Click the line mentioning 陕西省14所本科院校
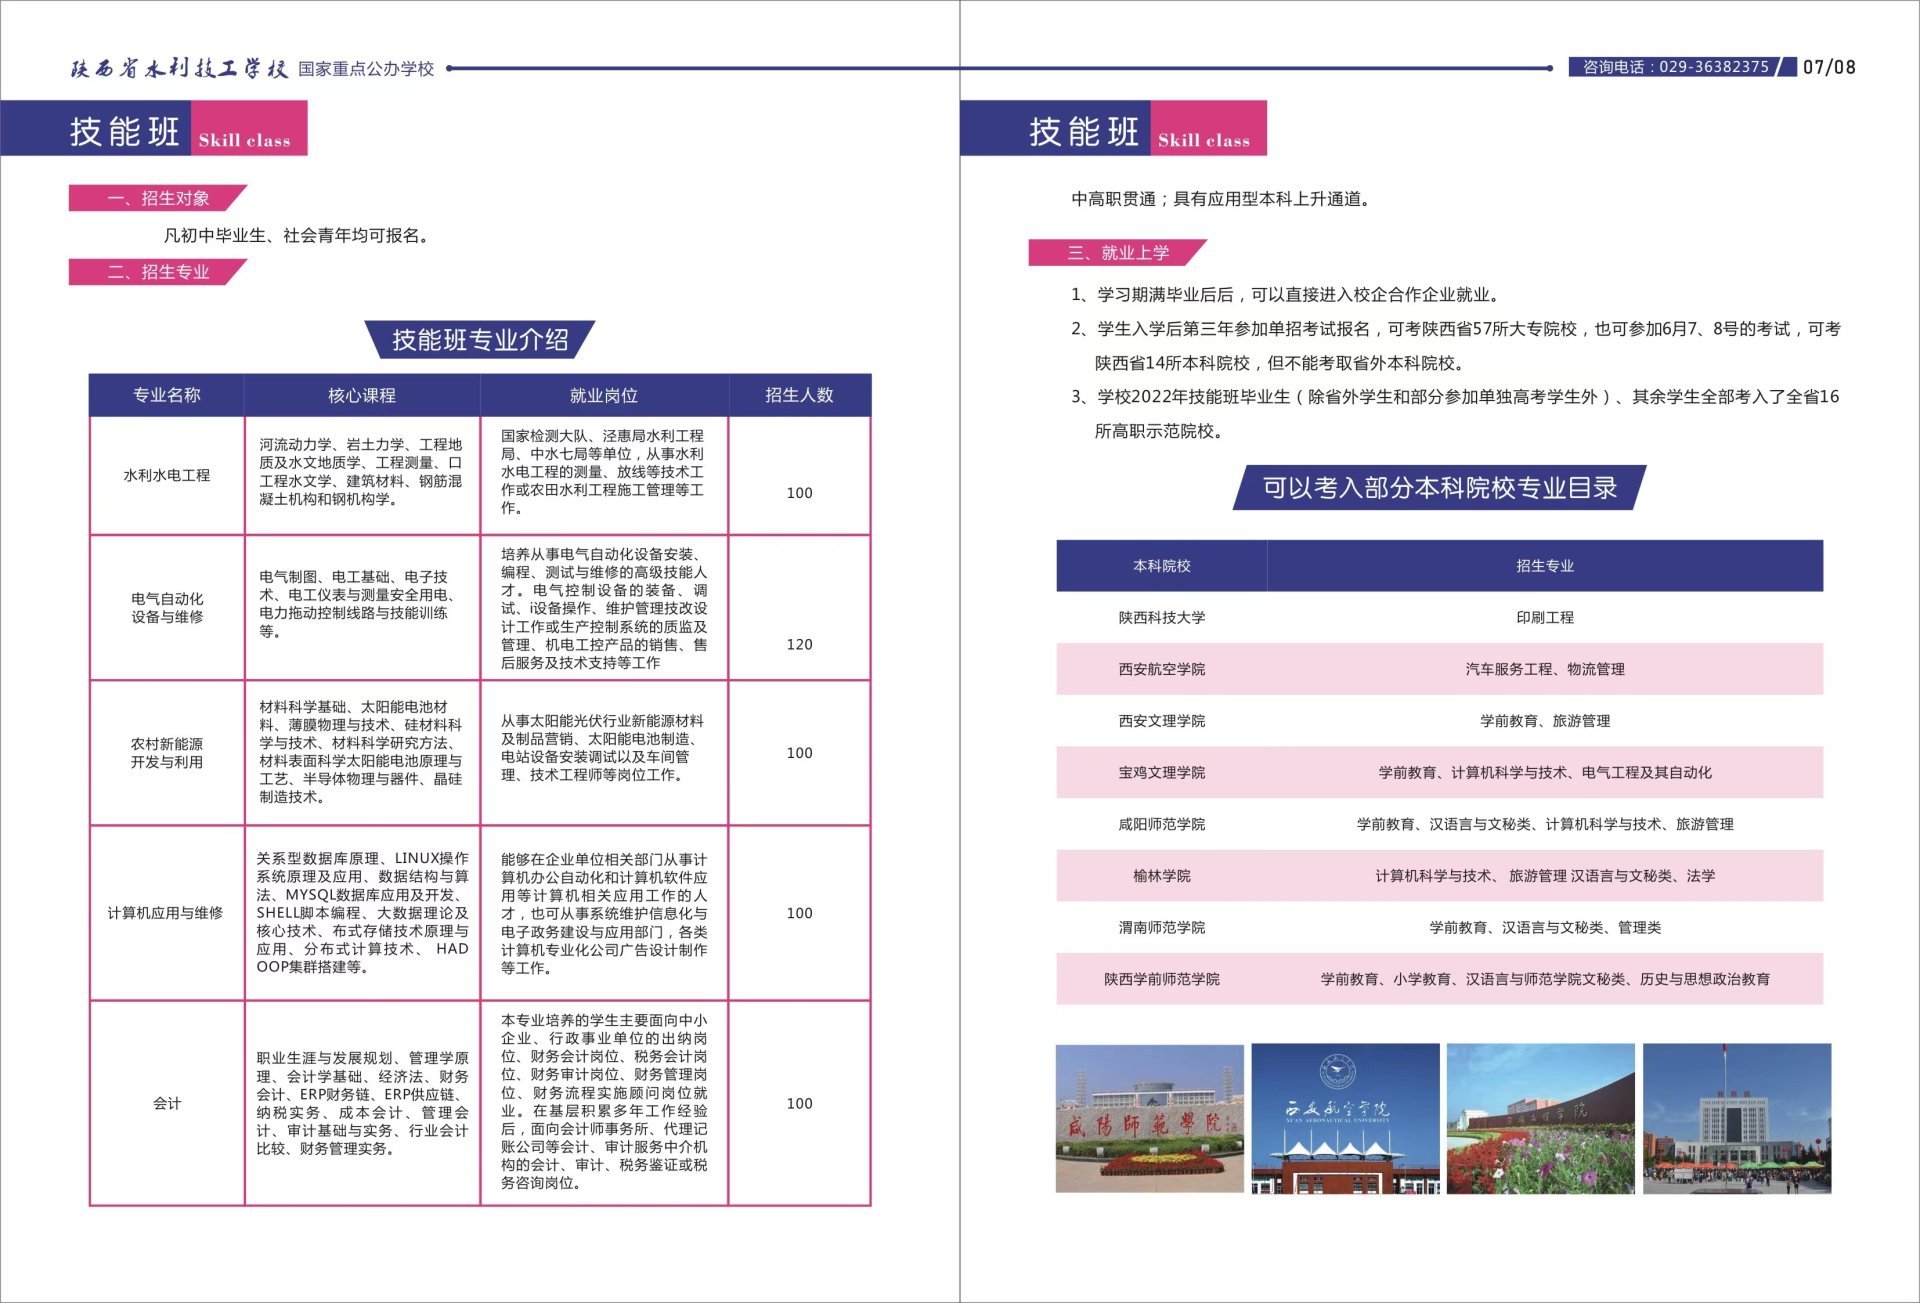 click(x=1280, y=363)
